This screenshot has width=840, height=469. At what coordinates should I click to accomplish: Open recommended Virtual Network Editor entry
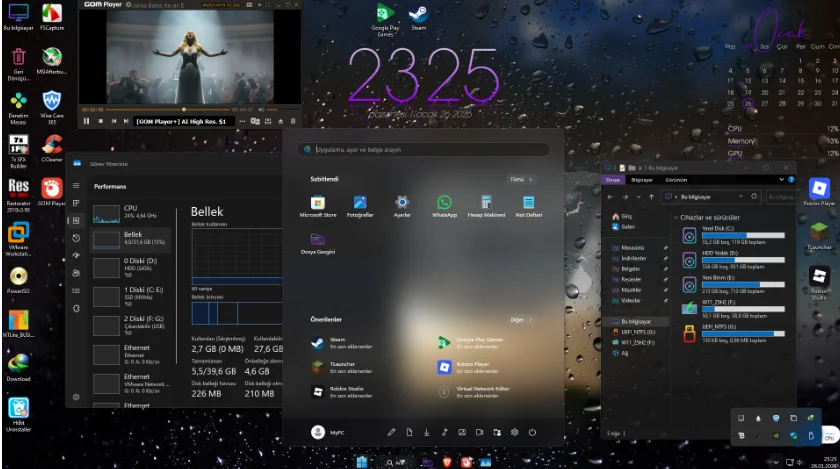tap(474, 392)
